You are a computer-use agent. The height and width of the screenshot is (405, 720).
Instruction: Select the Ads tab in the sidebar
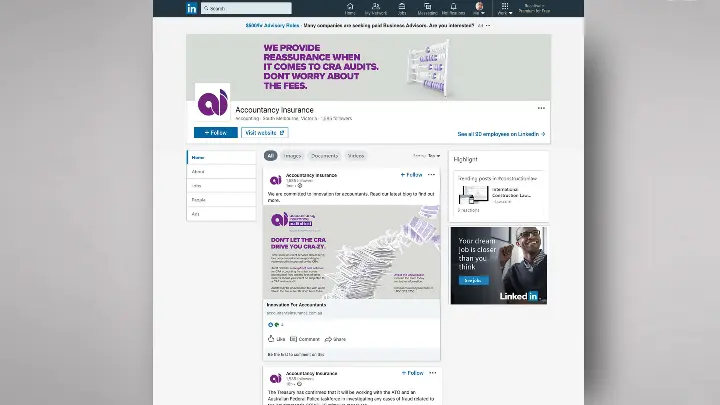point(221,214)
